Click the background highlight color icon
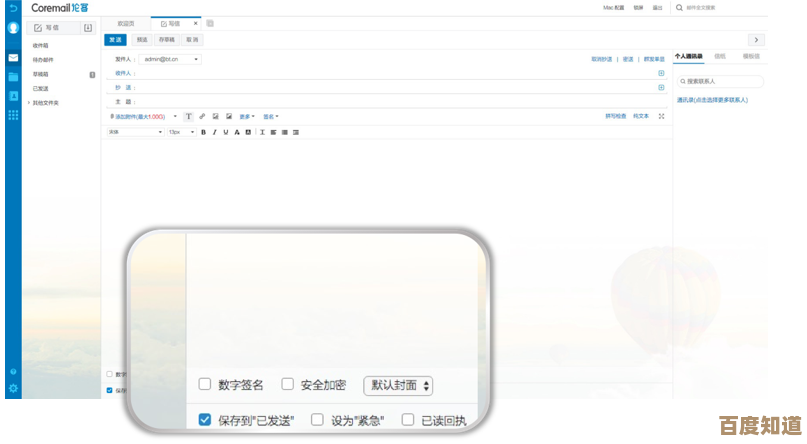 coord(248,132)
